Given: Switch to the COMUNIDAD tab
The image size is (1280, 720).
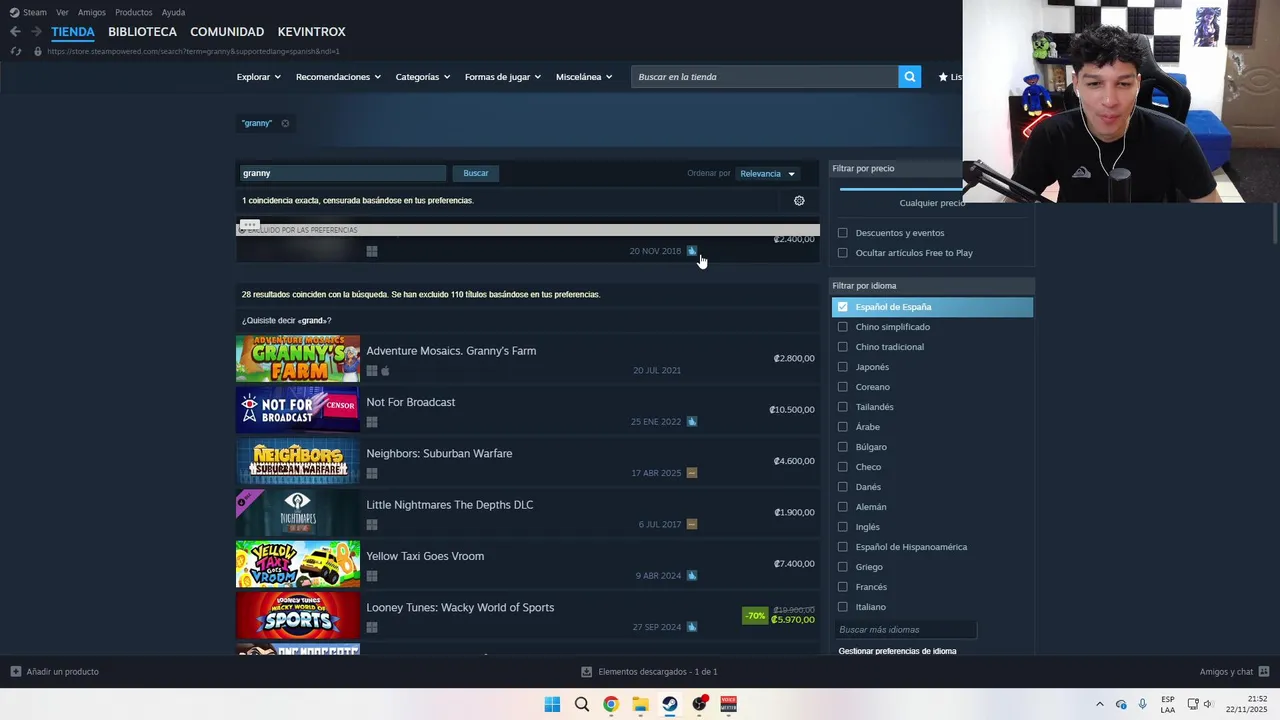Looking at the screenshot, I should [x=227, y=32].
